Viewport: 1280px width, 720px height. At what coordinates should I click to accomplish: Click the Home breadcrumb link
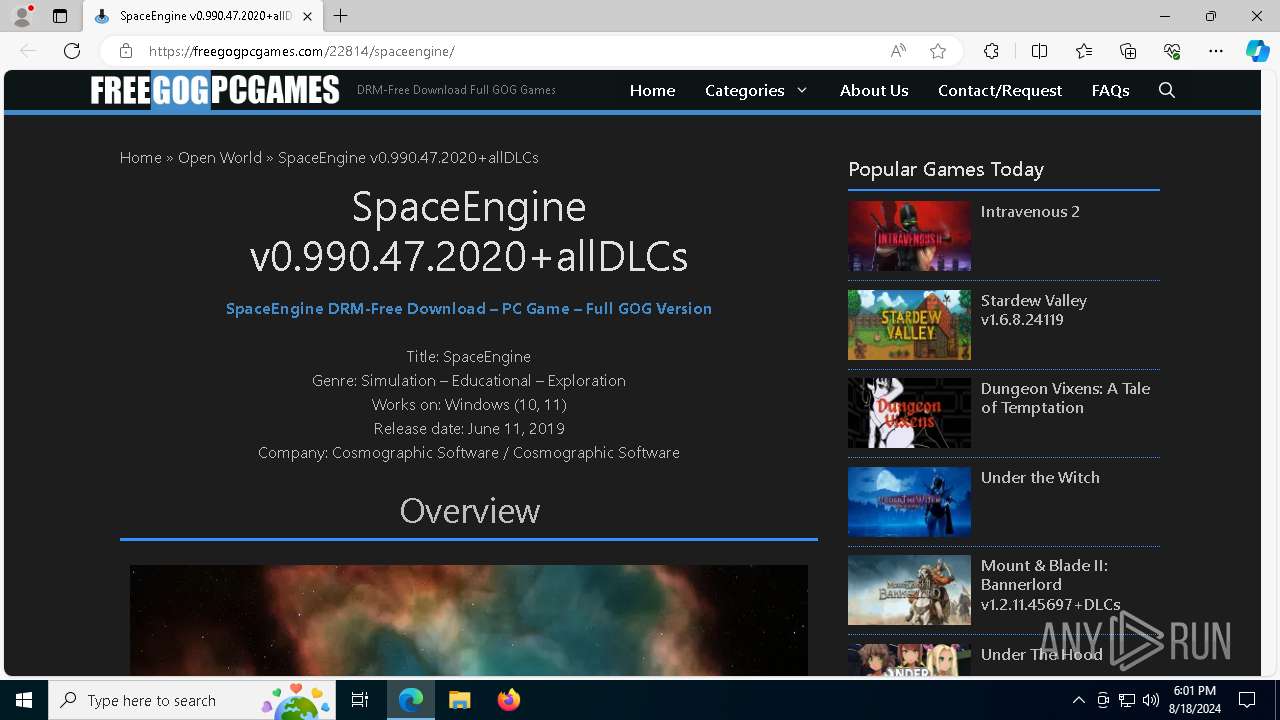(x=140, y=157)
